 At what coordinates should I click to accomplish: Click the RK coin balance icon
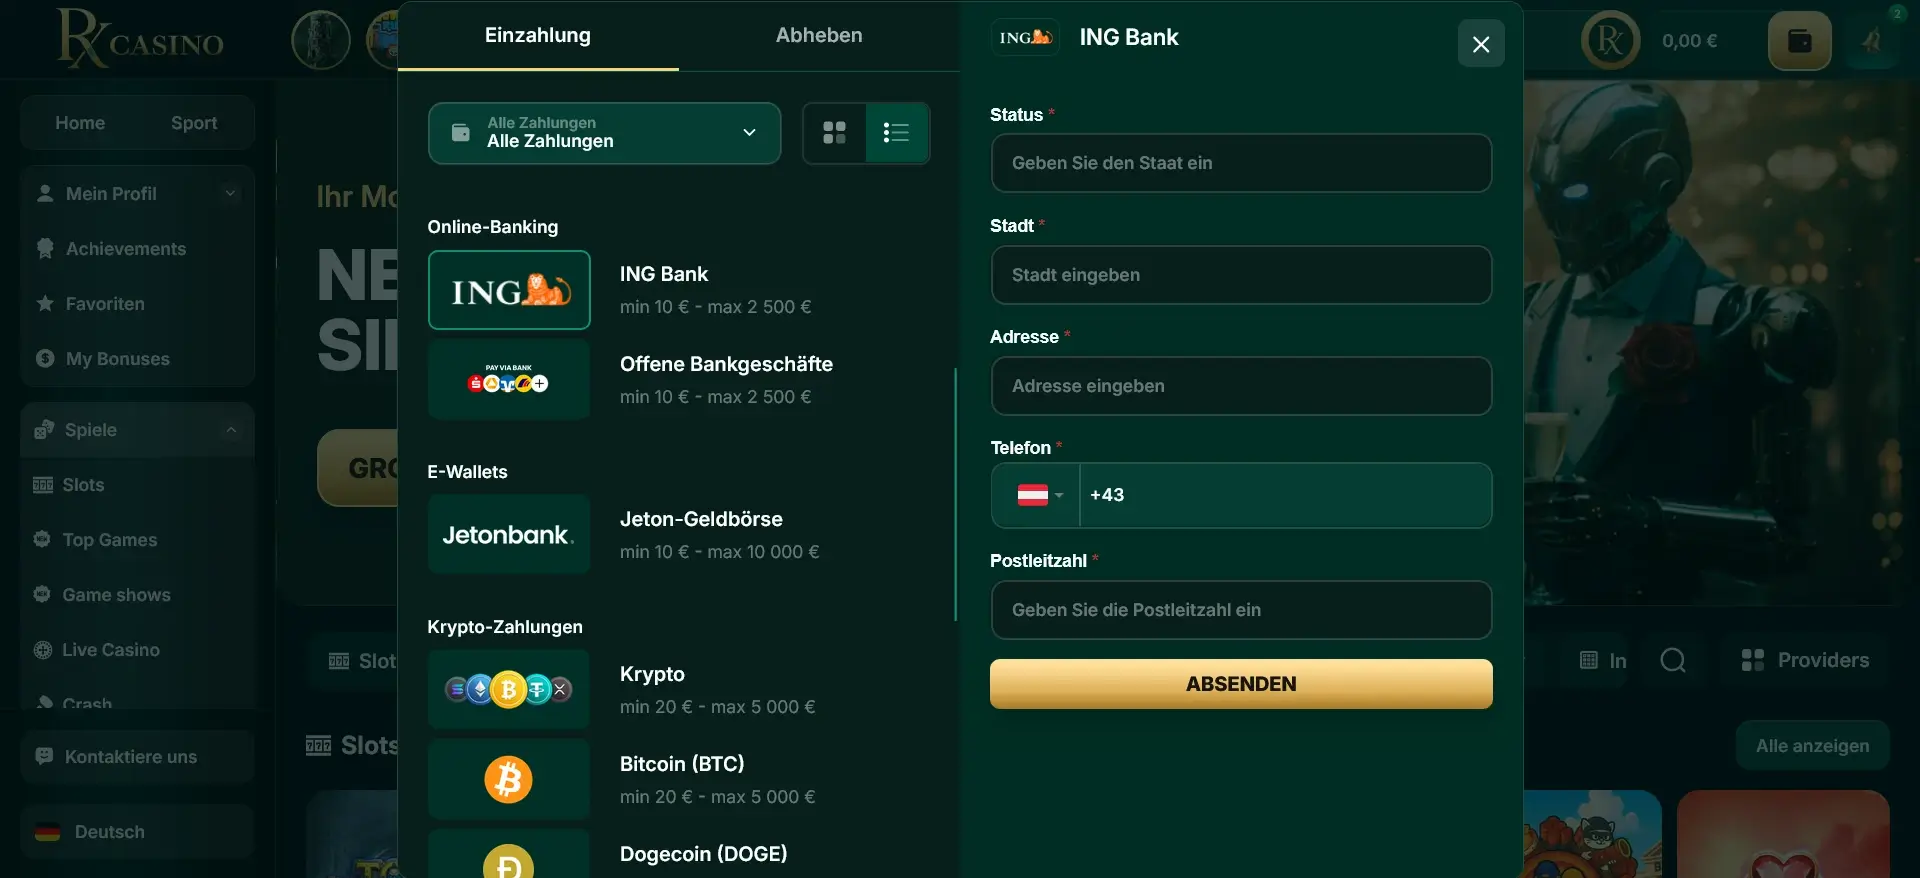click(1610, 41)
